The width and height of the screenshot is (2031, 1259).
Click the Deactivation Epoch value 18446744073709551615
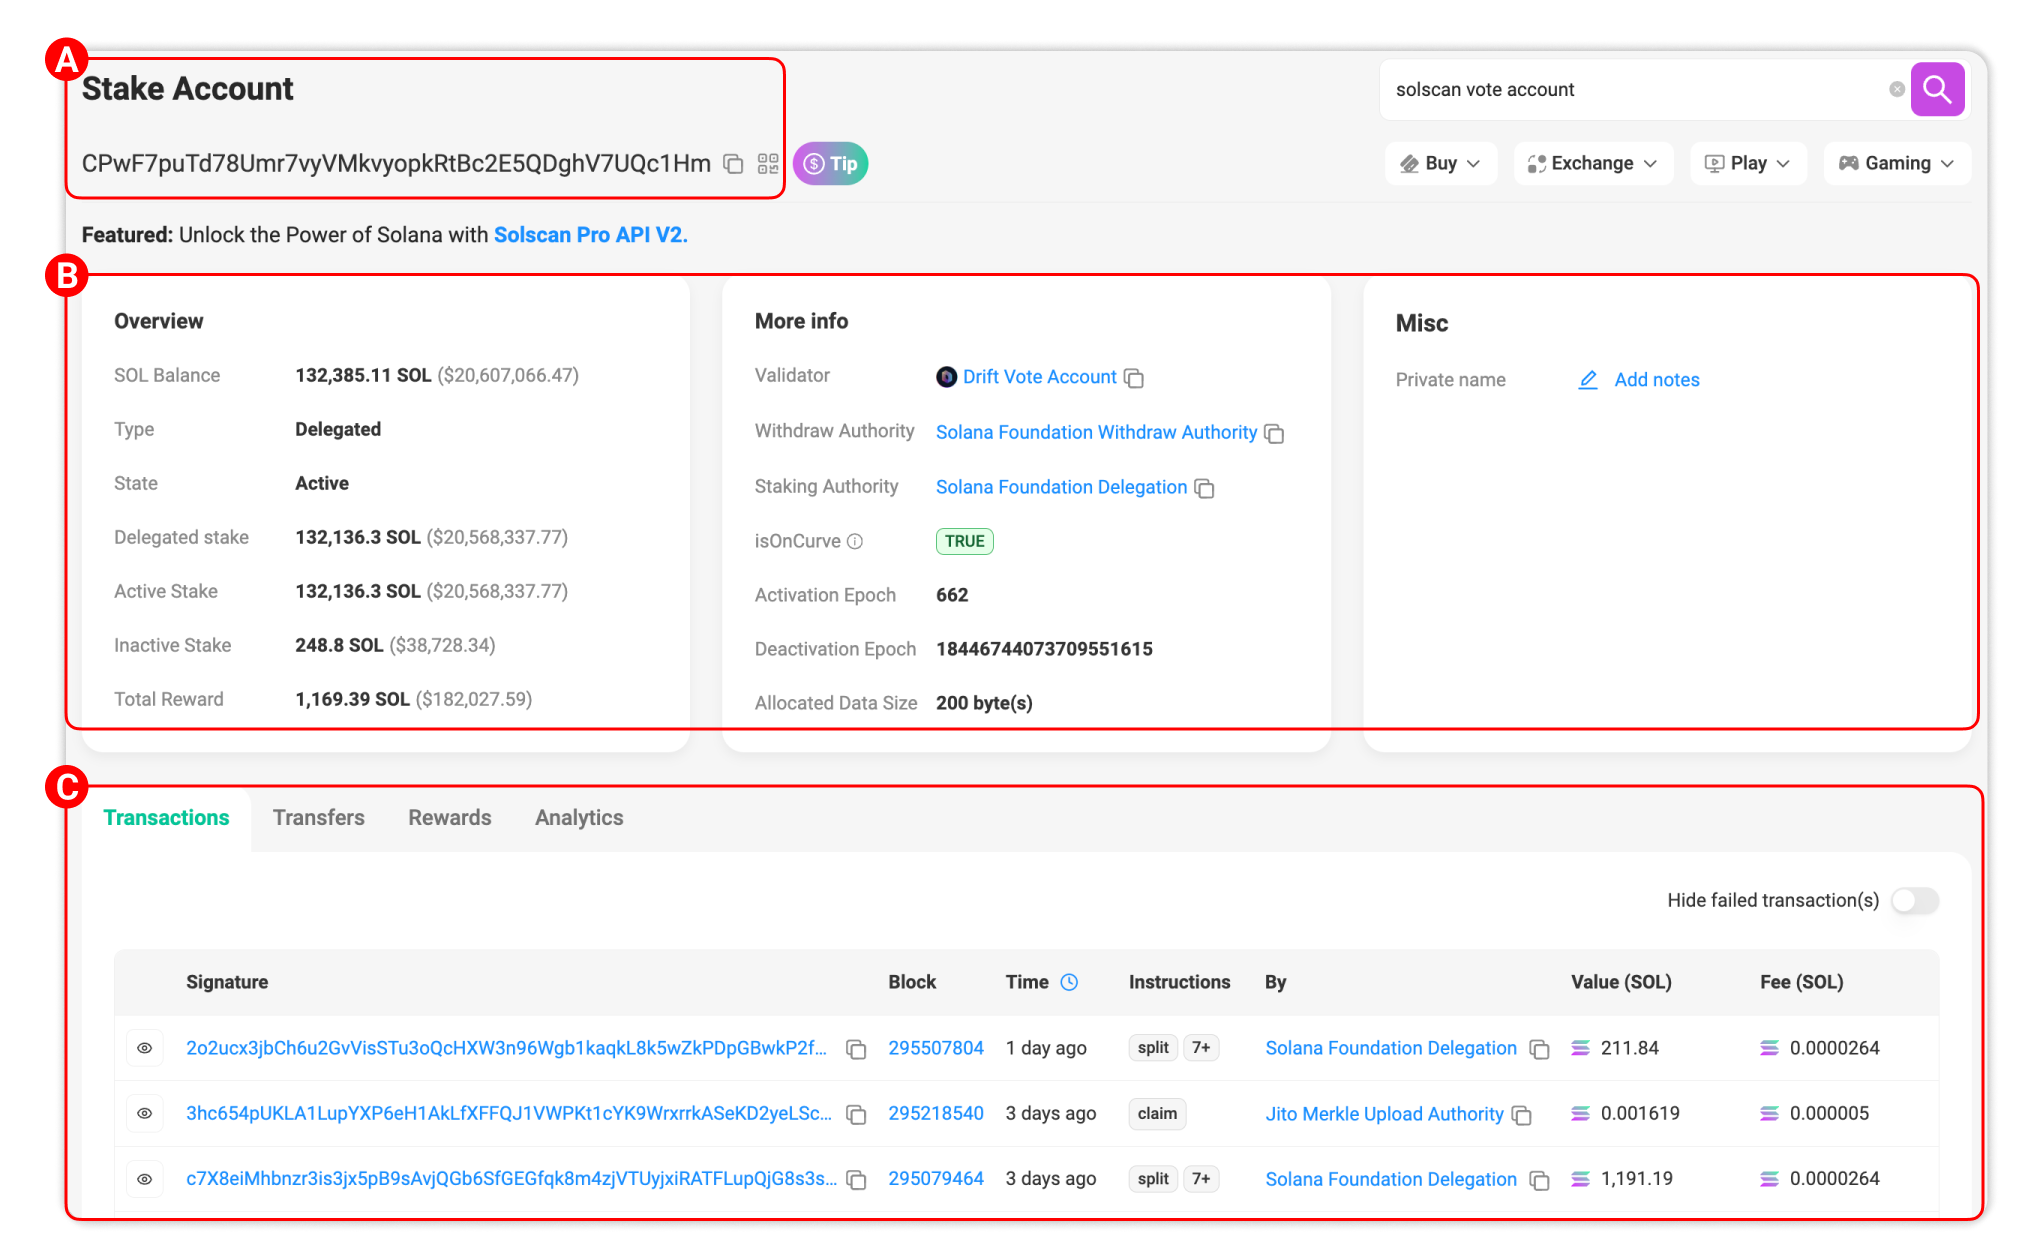click(1044, 649)
